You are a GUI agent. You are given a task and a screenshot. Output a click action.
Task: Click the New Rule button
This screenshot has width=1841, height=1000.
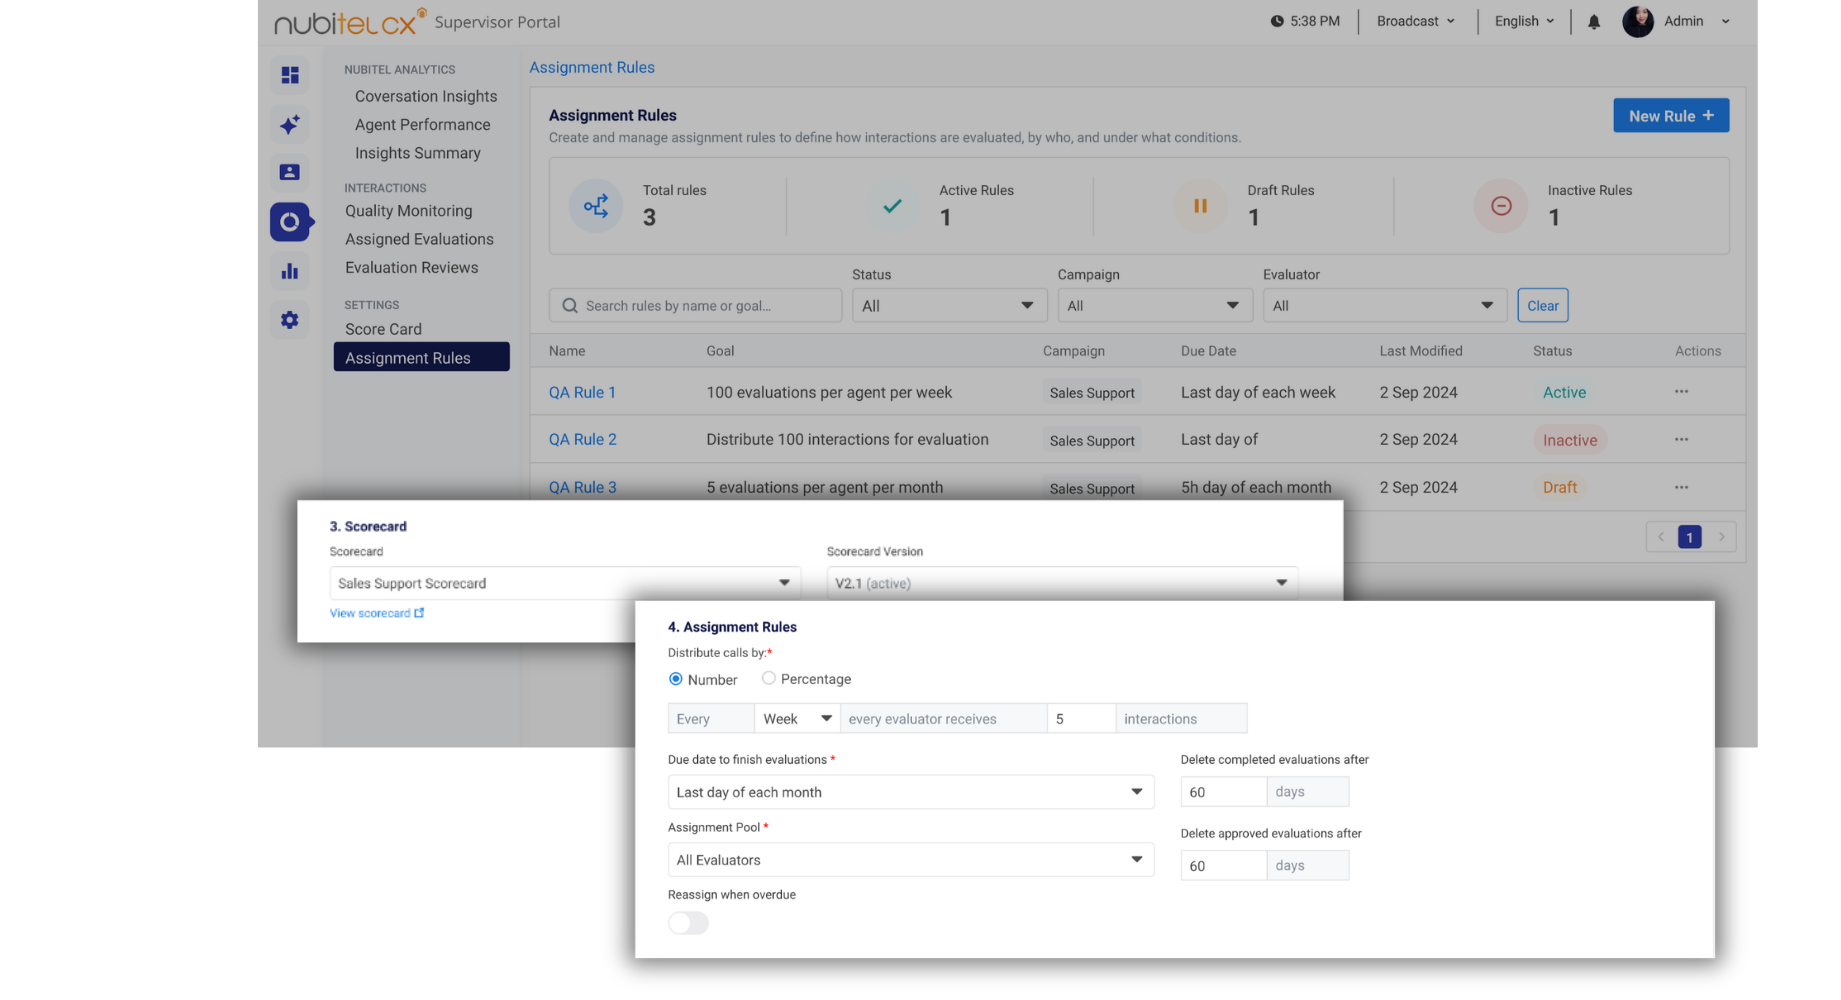pyautogui.click(x=1671, y=115)
